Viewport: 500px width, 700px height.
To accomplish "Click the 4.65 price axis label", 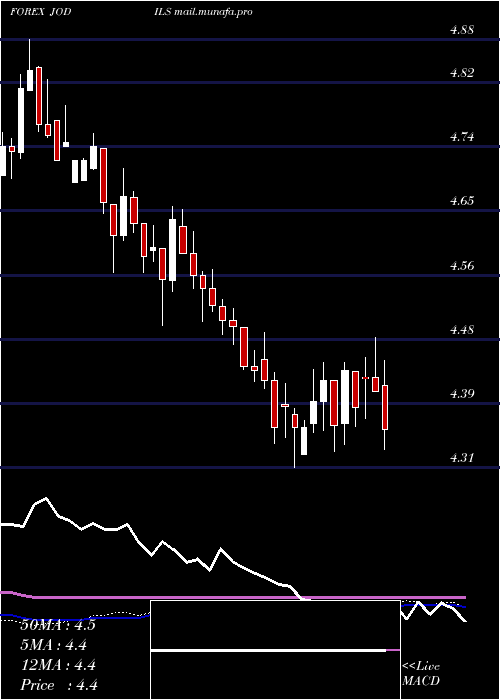I will pos(461,201).
